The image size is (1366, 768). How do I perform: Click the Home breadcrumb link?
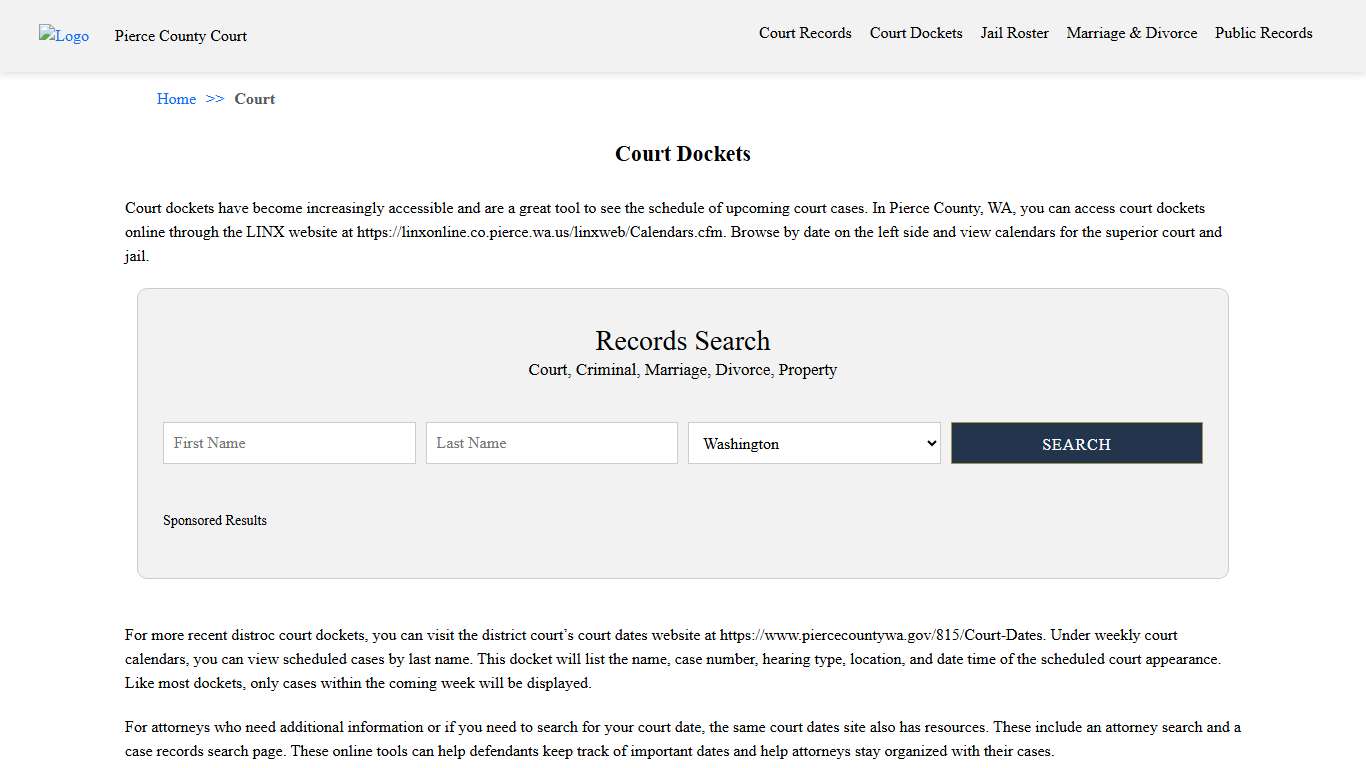pyautogui.click(x=176, y=98)
